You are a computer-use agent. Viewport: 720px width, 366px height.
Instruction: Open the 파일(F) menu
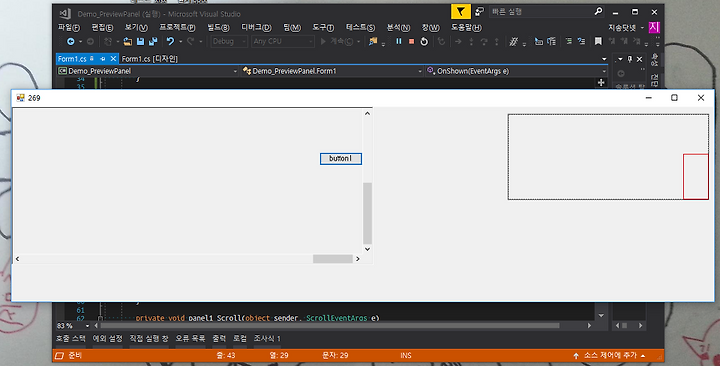point(68,28)
